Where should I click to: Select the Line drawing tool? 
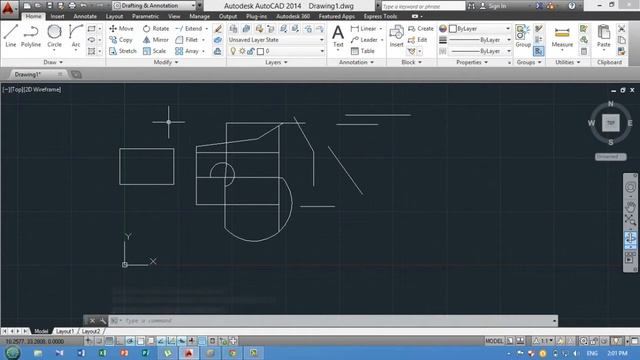(x=11, y=36)
